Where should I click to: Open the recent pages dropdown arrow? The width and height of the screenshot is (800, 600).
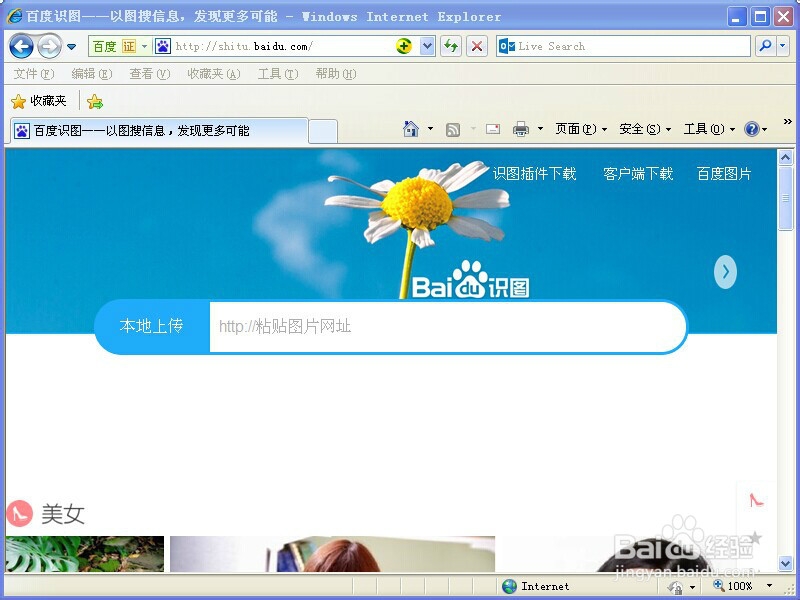pyautogui.click(x=71, y=47)
